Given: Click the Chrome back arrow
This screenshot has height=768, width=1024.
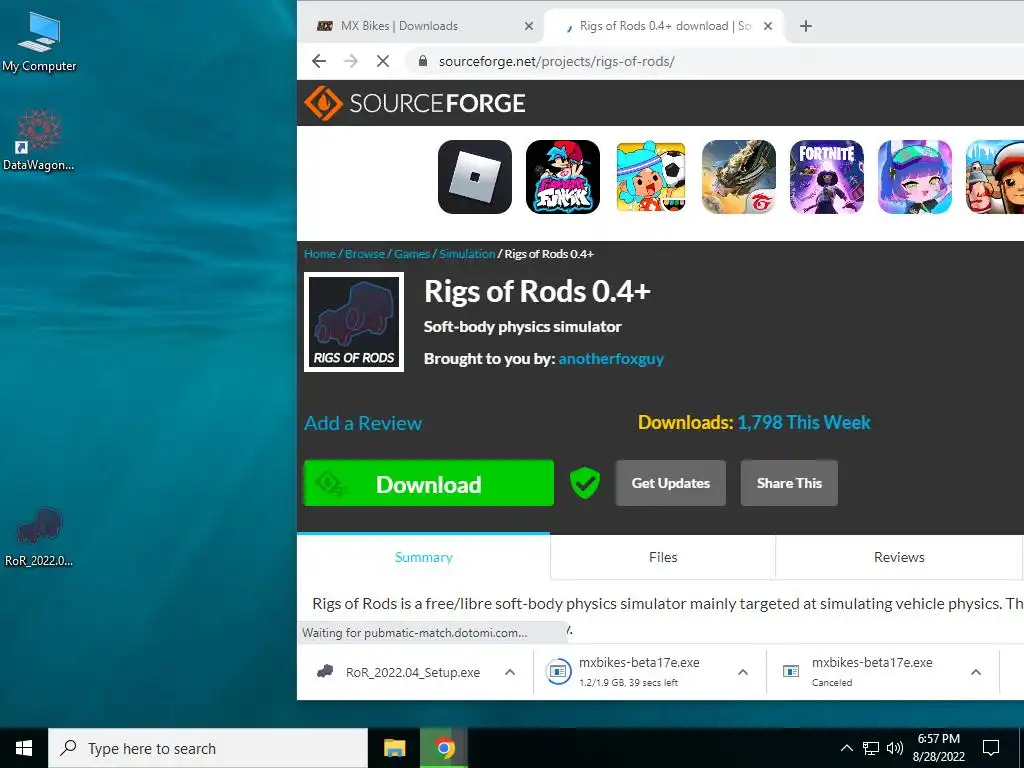Looking at the screenshot, I should point(319,61).
